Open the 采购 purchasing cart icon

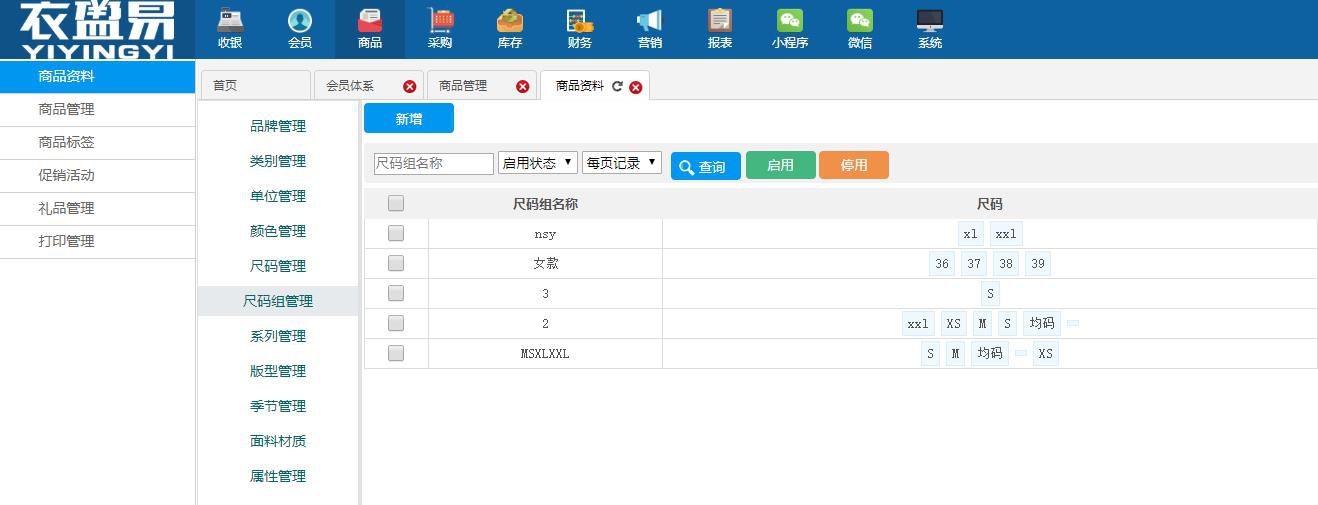[x=440, y=21]
